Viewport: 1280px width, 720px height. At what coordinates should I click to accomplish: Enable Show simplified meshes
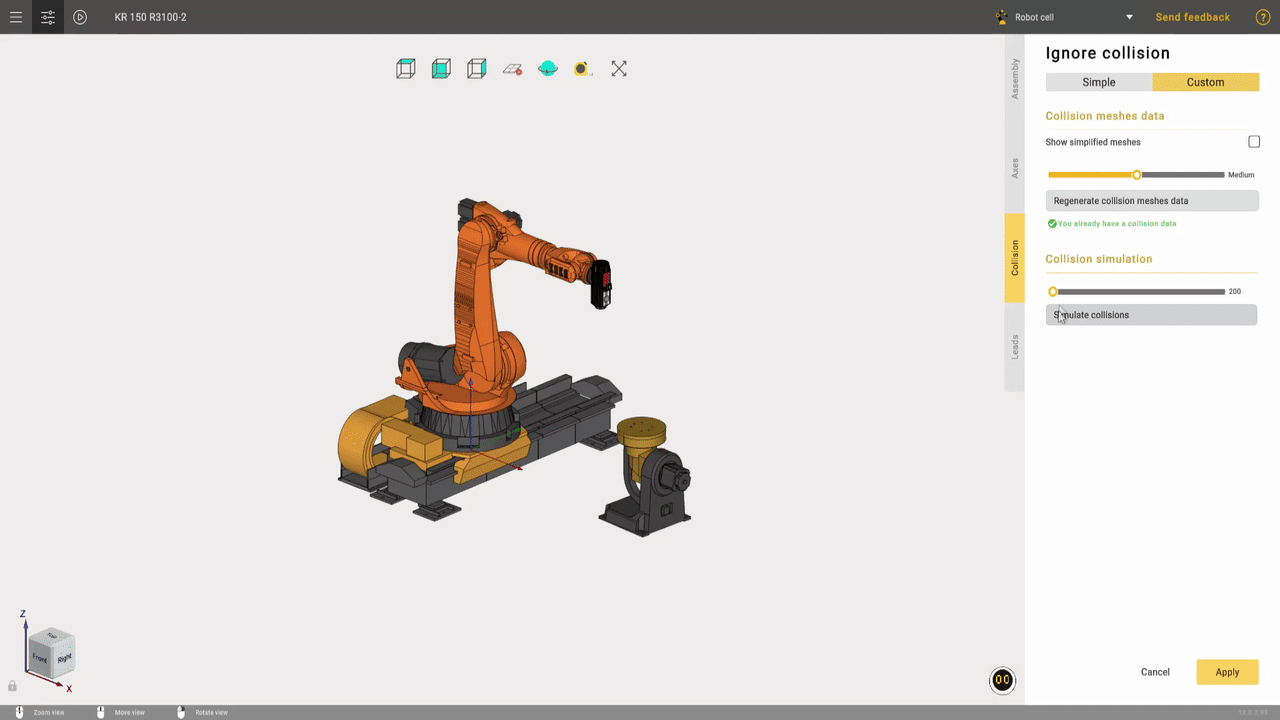[x=1254, y=141]
